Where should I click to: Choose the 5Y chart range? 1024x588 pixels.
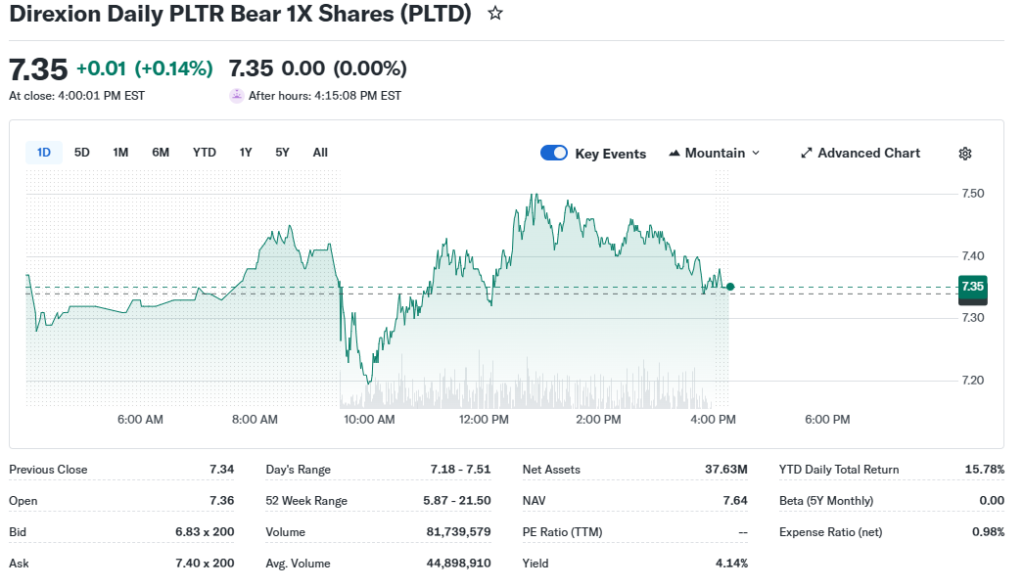point(282,152)
